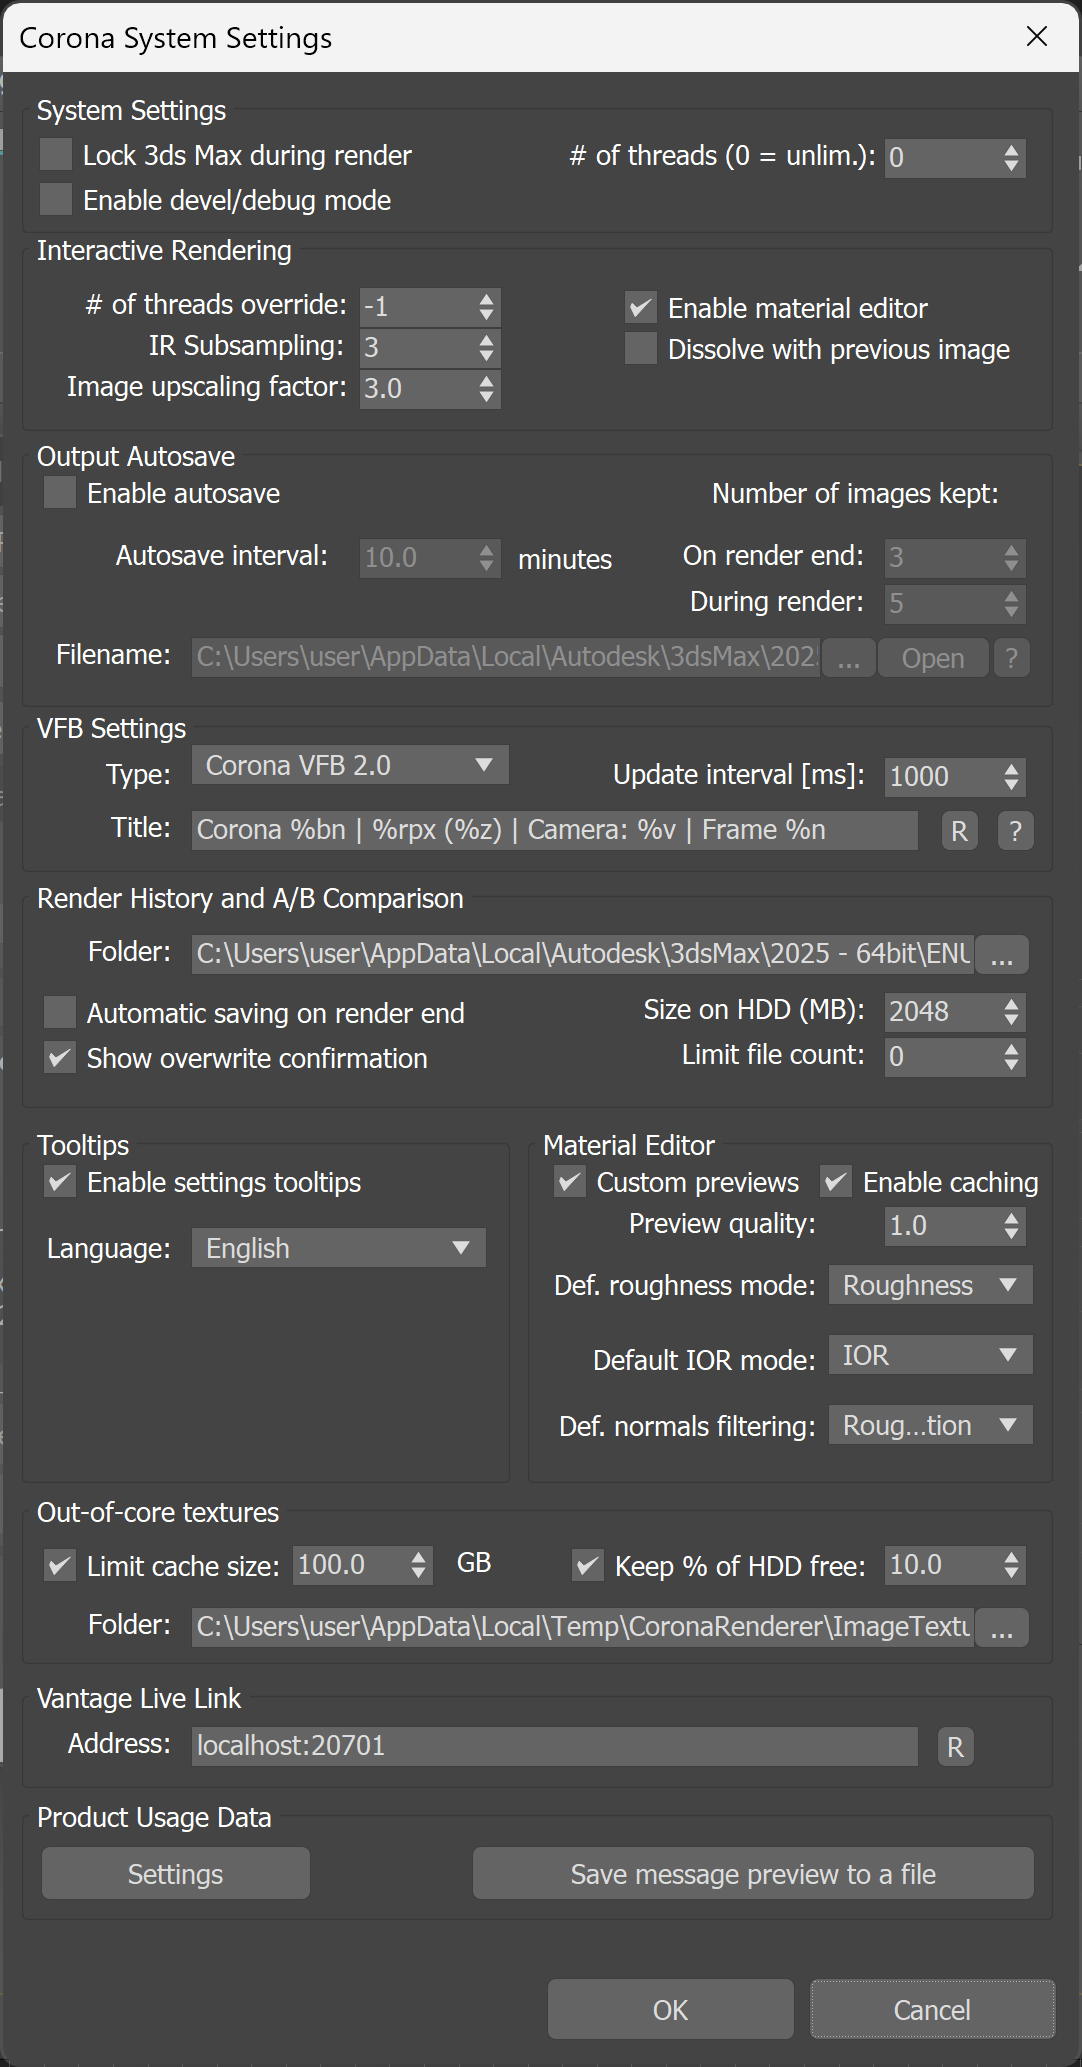
Task: Open VFB Title help question mark
Action: (x=1016, y=830)
